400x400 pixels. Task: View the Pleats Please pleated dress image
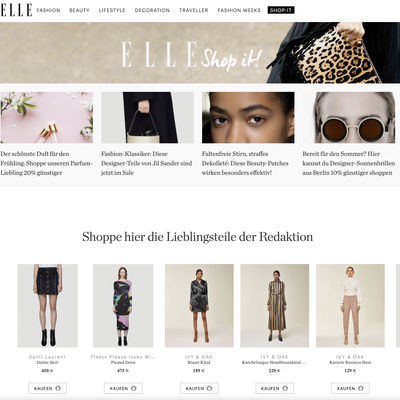tap(123, 306)
